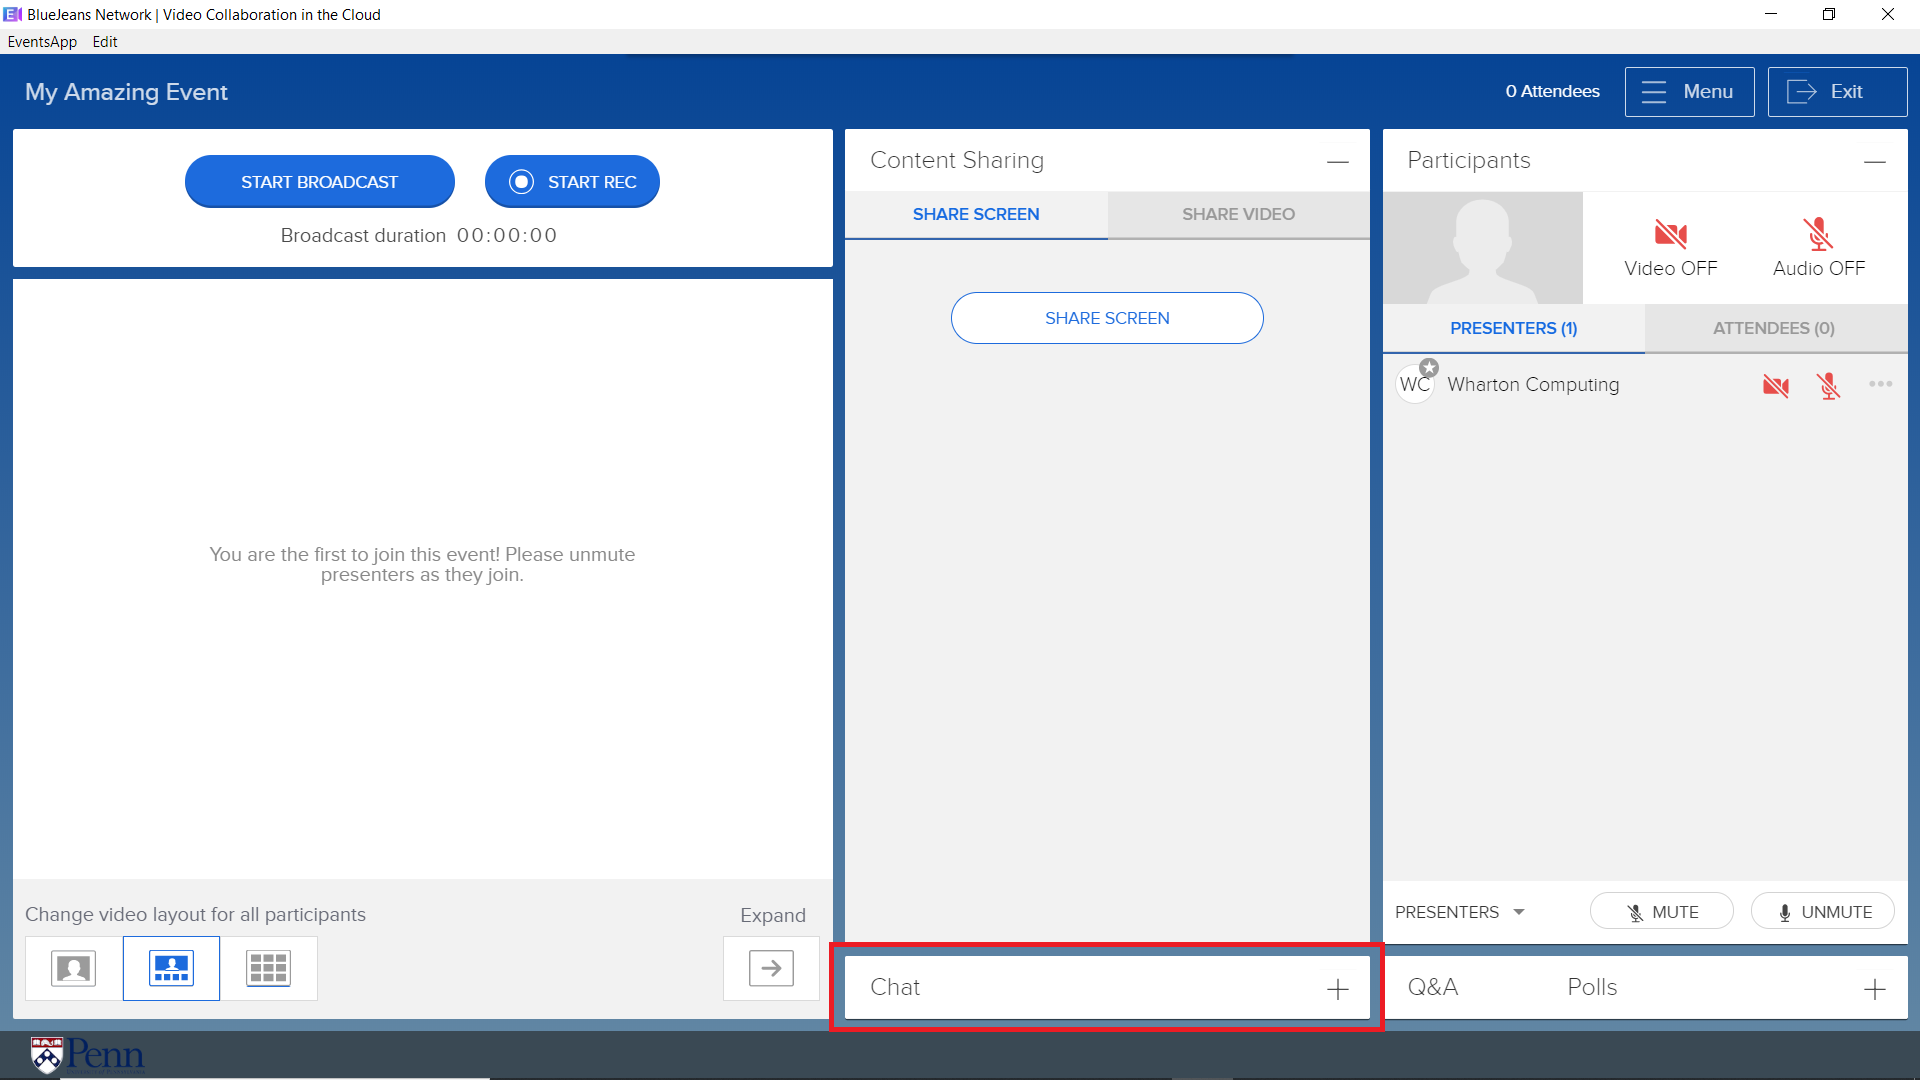Screen dimensions: 1920x1080
Task: Click the Polls panel title
Action: 1592,987
